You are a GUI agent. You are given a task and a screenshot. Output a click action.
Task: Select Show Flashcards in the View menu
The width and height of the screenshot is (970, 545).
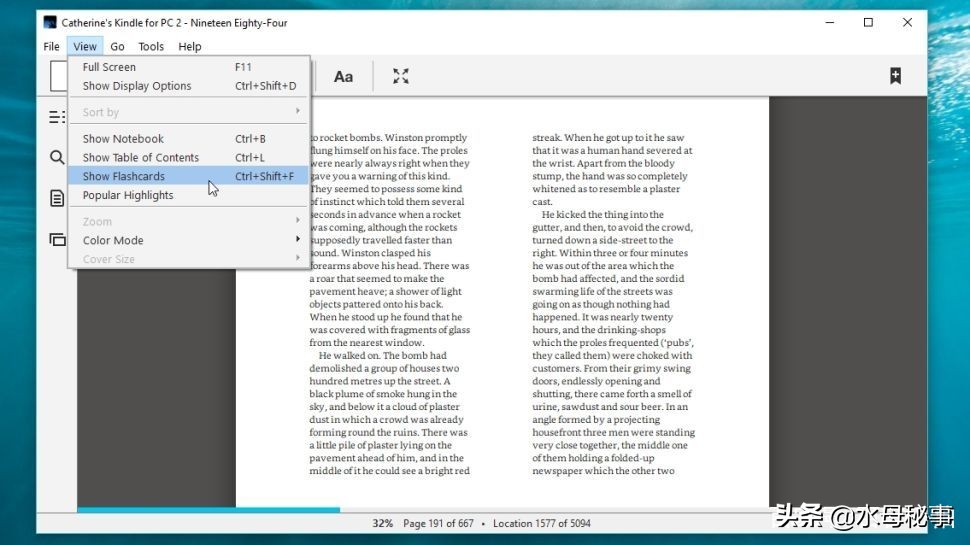click(124, 176)
